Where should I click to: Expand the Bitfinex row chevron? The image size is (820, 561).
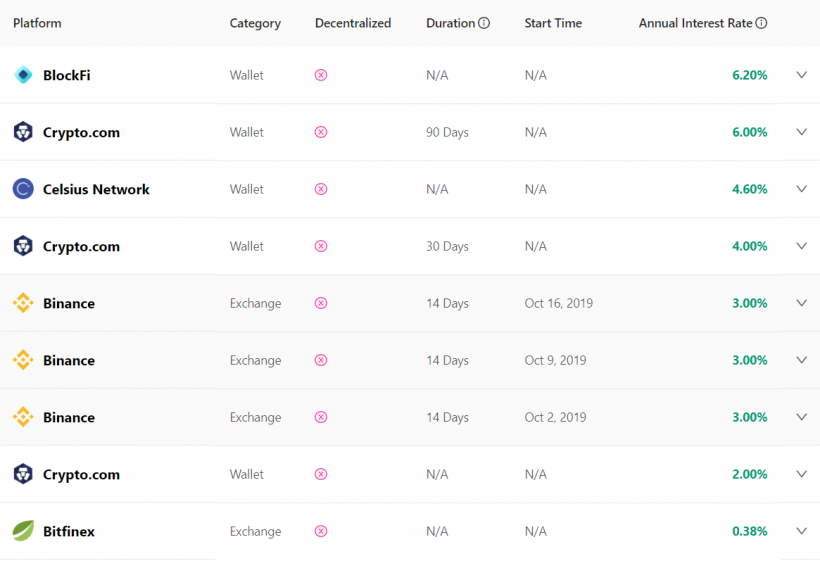point(801,531)
